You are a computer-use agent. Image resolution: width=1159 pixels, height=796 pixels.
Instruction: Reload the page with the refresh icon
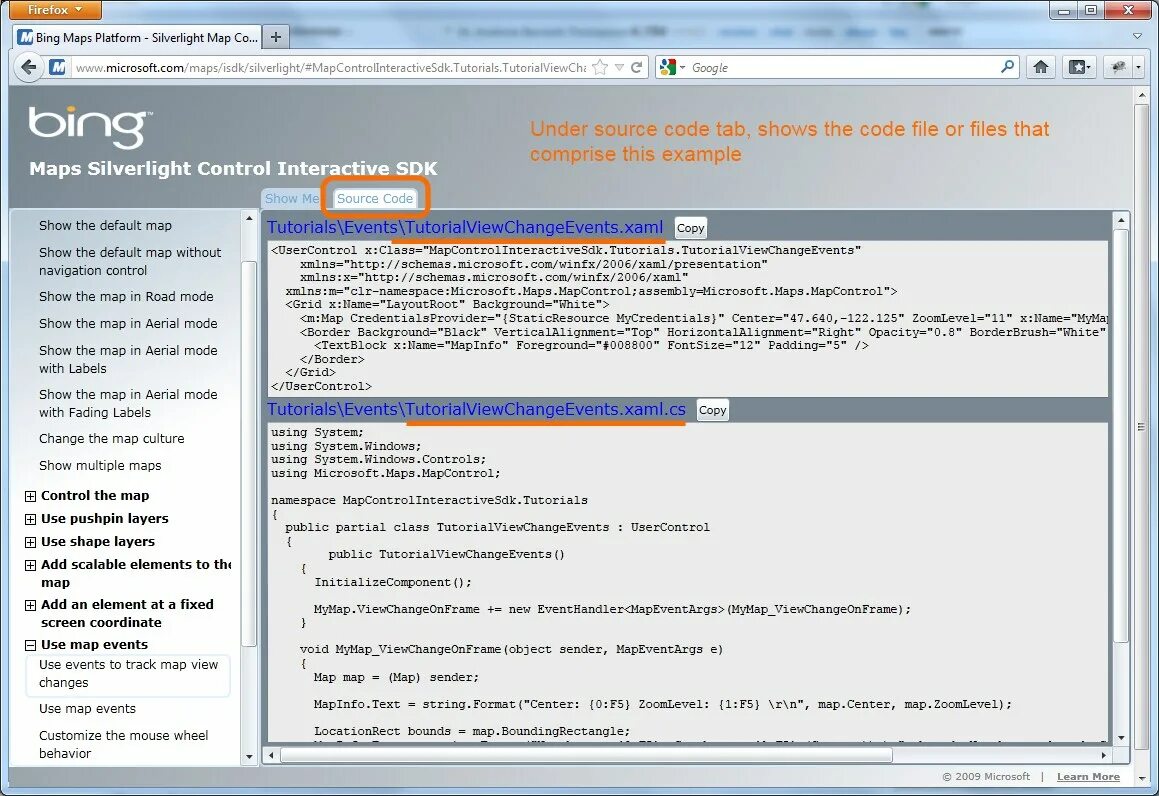coord(636,67)
